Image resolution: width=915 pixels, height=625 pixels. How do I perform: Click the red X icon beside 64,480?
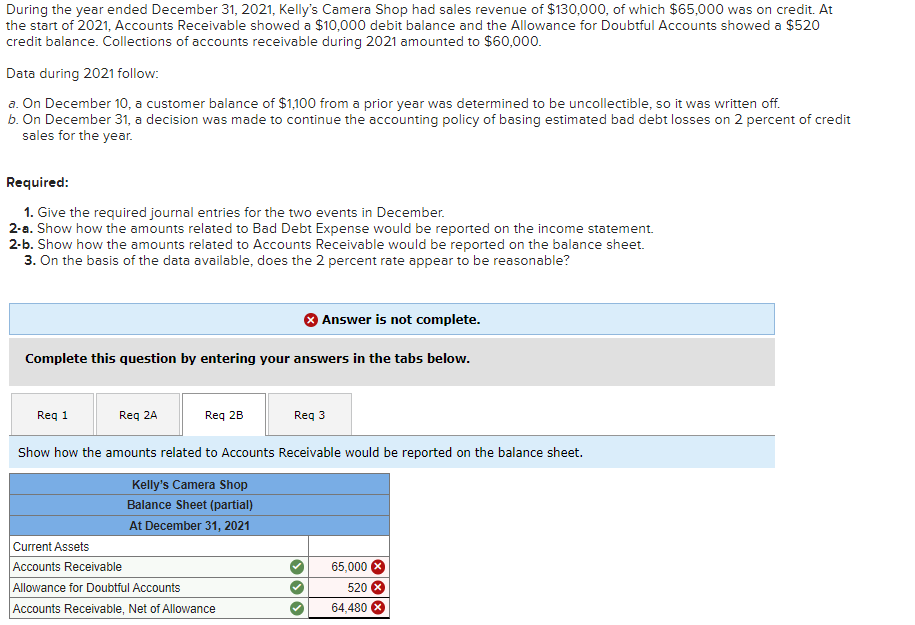pyautogui.click(x=378, y=607)
